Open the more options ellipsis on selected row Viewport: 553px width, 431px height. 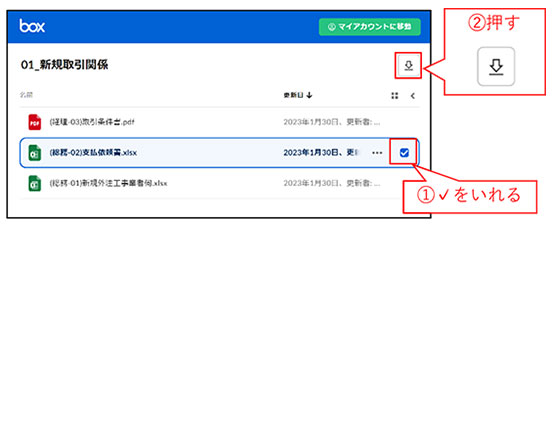click(x=377, y=153)
